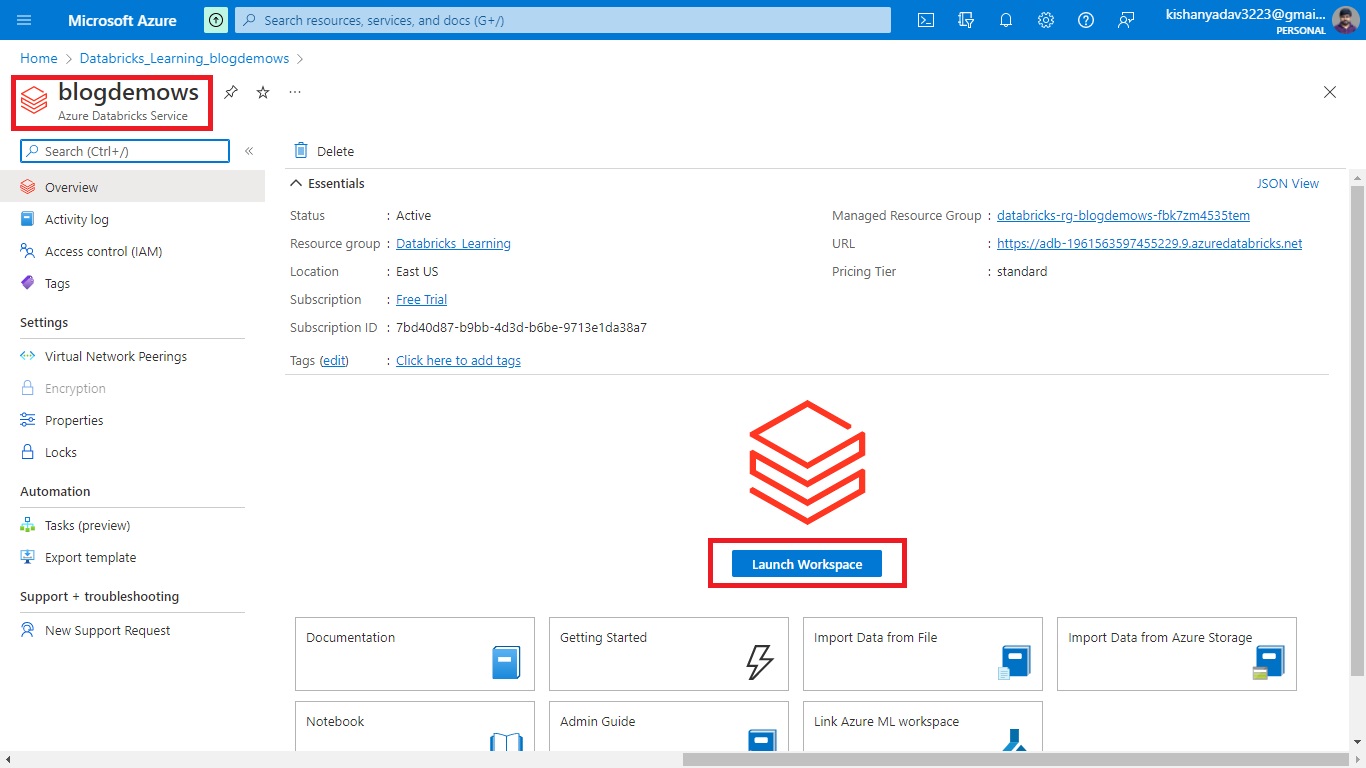Viewport: 1366px width, 768px height.
Task: Open the Free Trial subscription link
Action: point(421,299)
